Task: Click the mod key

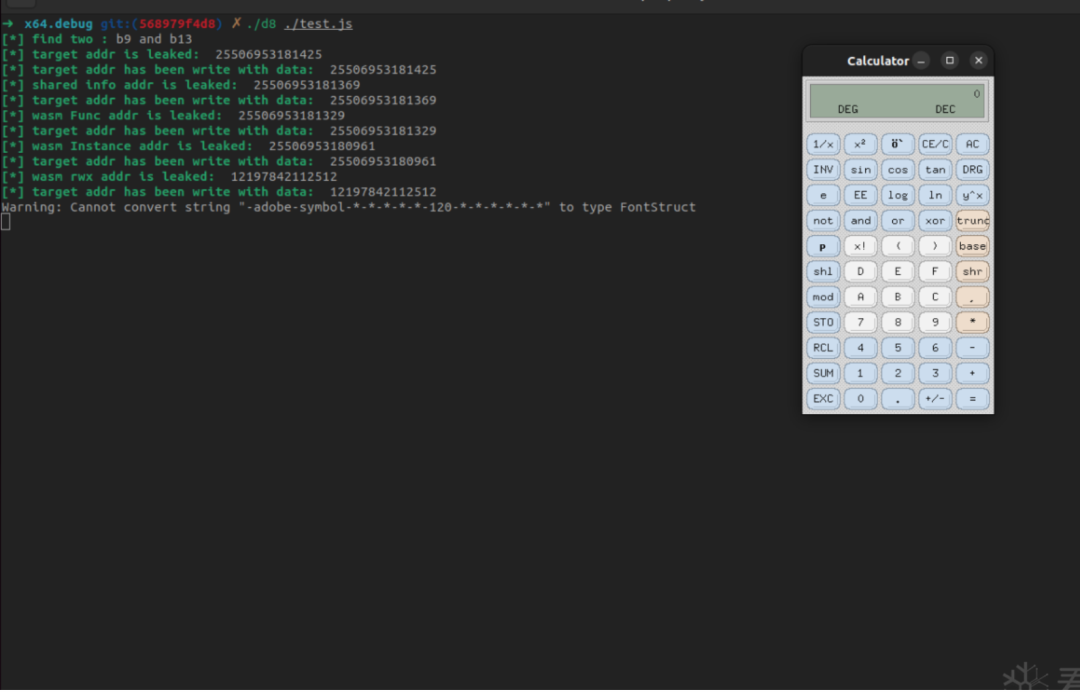Action: 823,297
